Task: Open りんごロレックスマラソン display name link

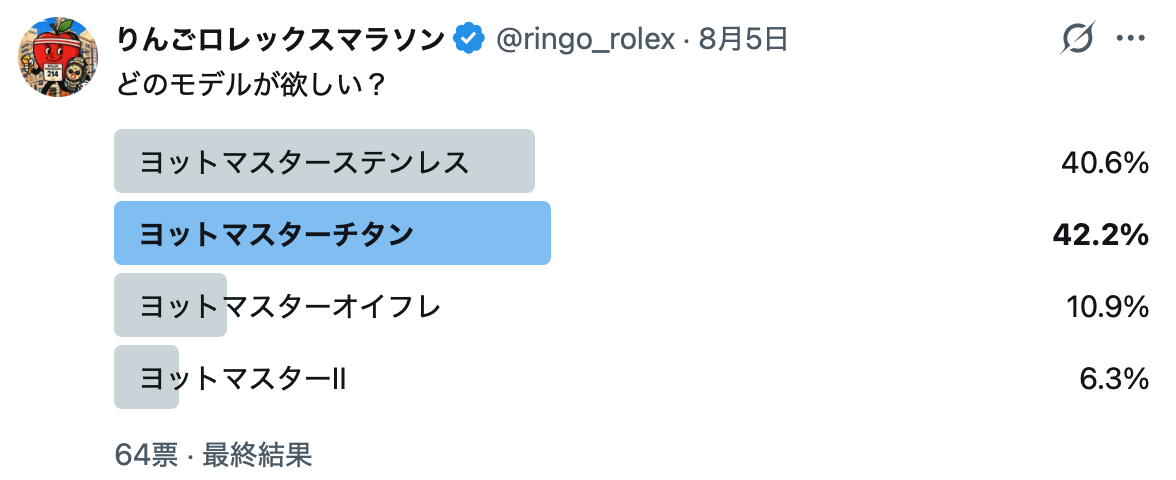Action: (x=282, y=39)
